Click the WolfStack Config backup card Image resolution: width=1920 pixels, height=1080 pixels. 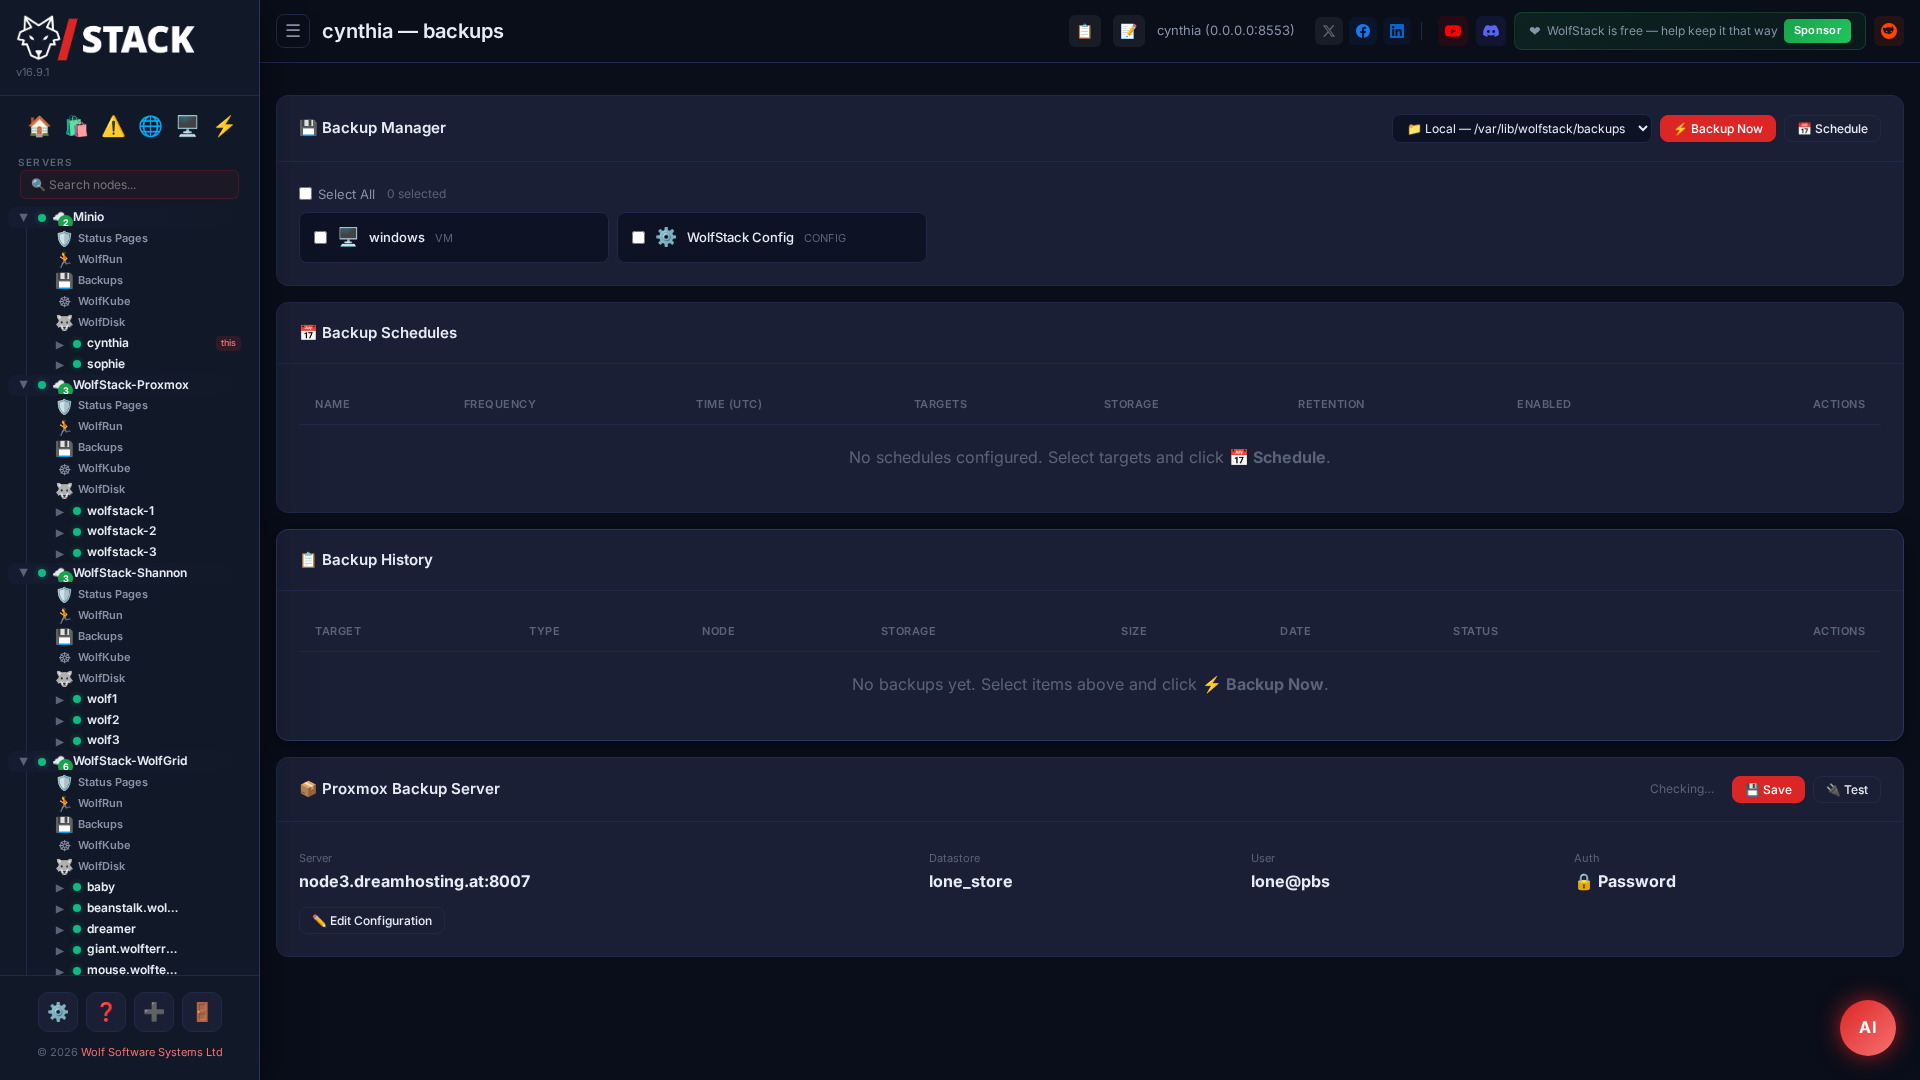pyautogui.click(x=772, y=237)
